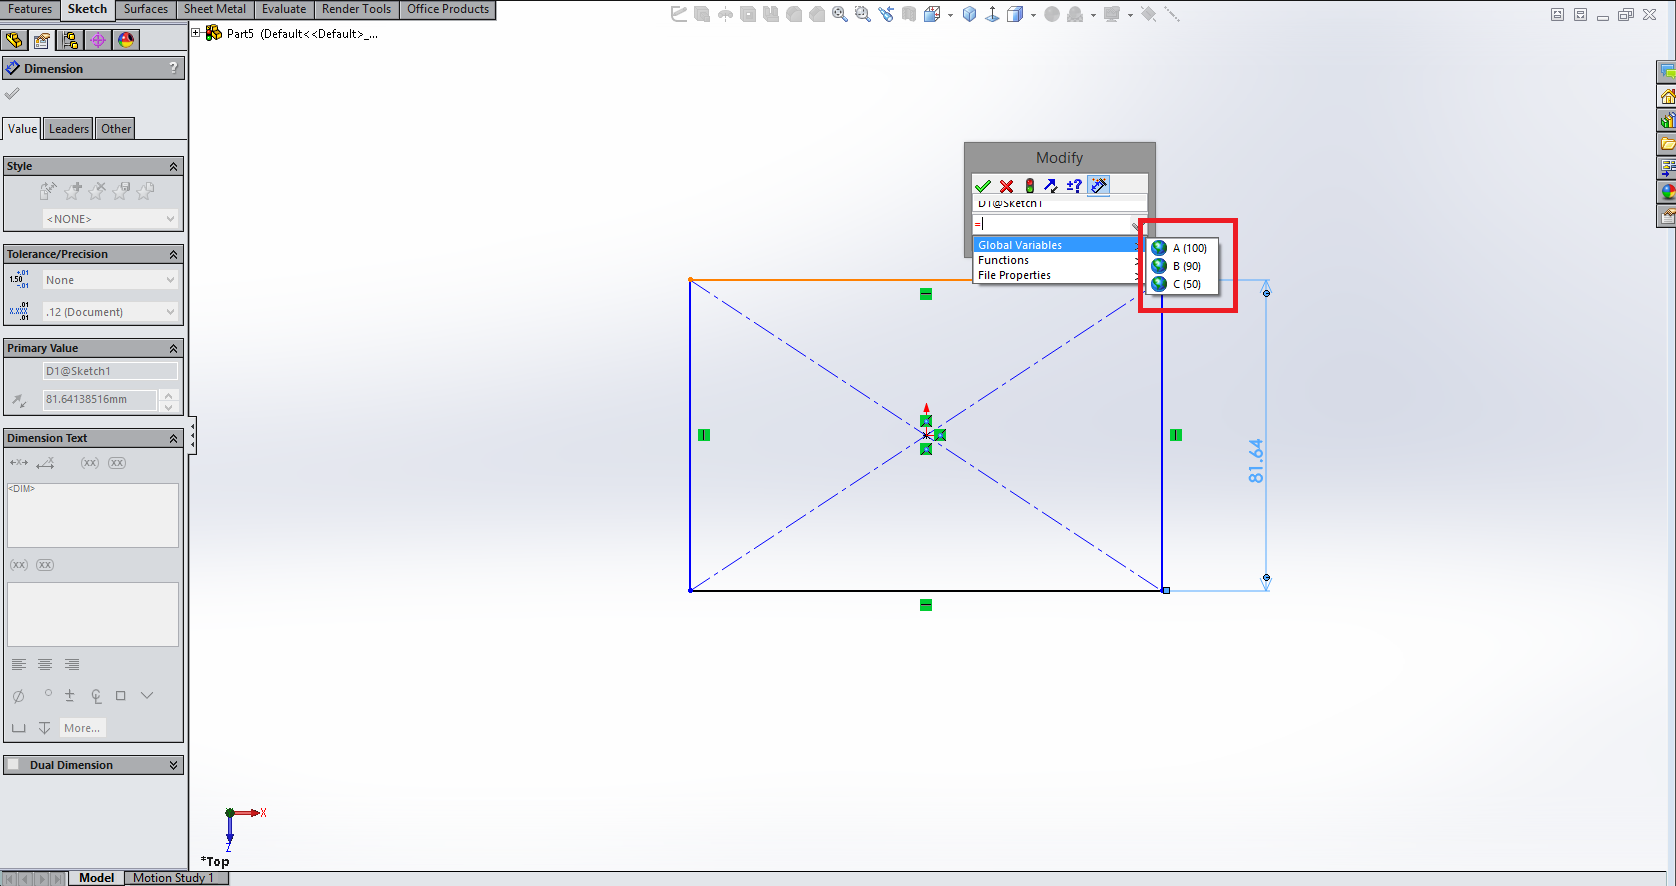
Task: Open the DisplayManager color ball tab
Action: (x=126, y=40)
